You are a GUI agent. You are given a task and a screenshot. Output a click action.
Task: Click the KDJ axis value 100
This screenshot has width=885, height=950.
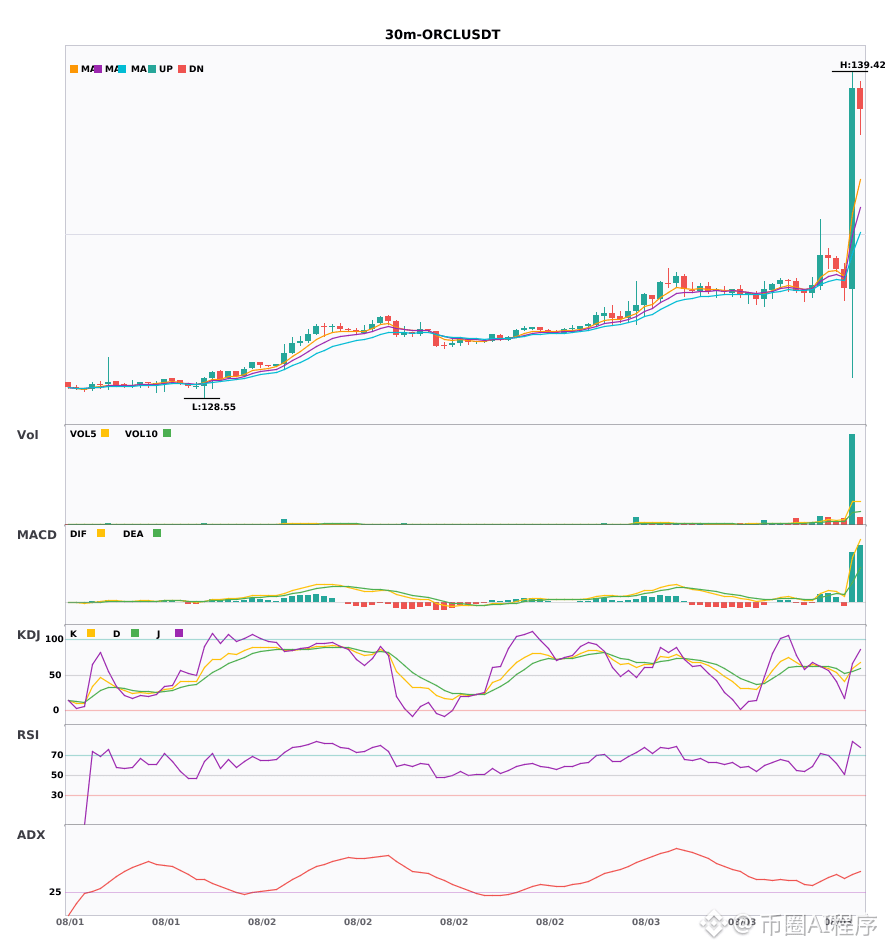55,639
